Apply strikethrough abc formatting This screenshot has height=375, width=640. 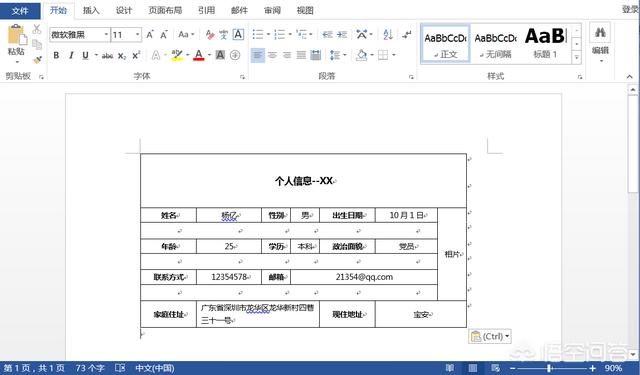click(x=107, y=55)
